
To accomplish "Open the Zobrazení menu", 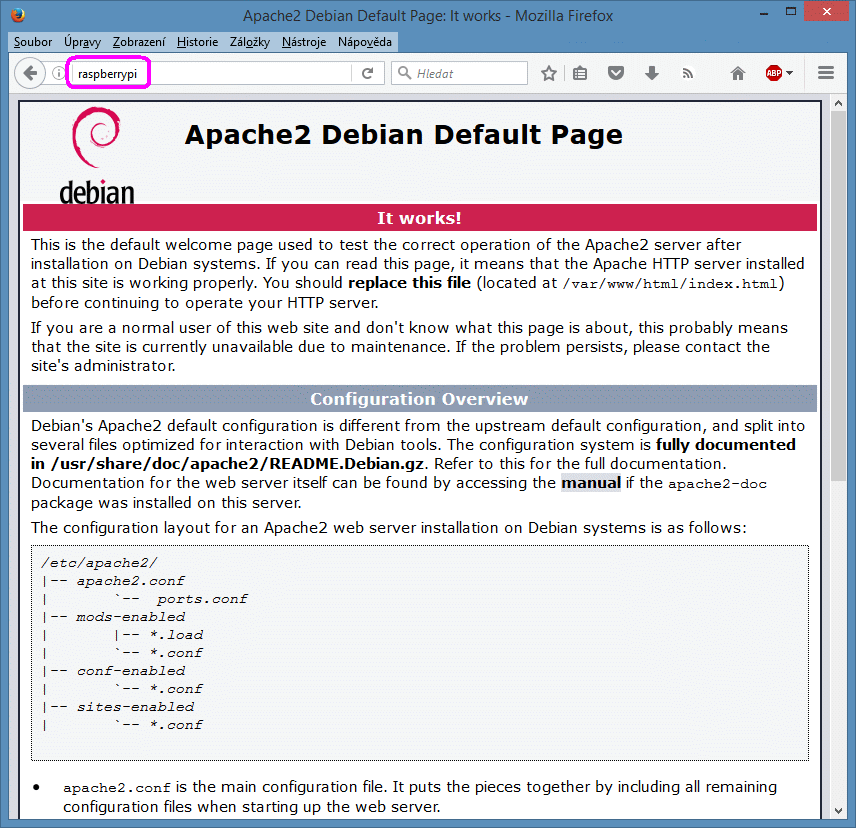I will tap(139, 42).
